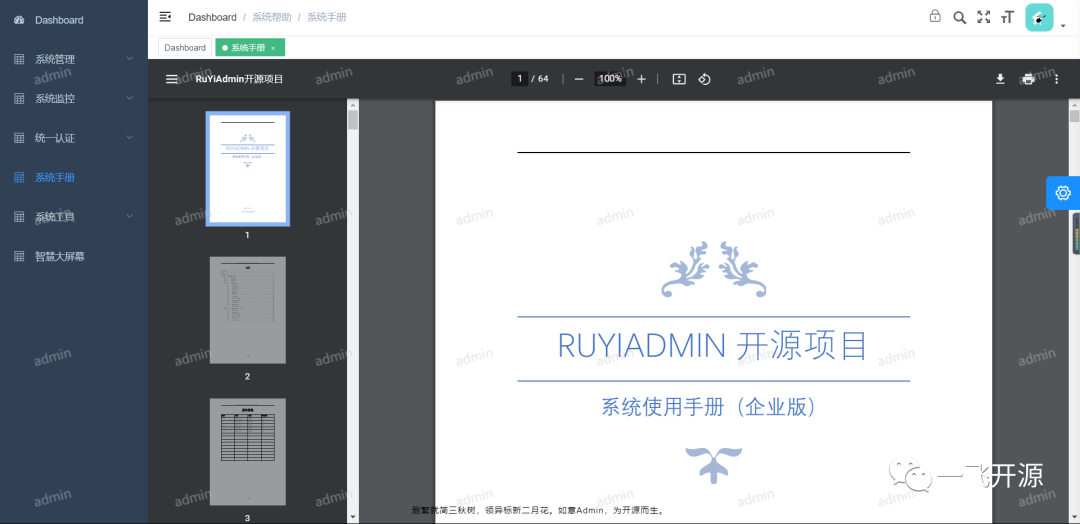
Task: Open 系统工具 menu item
Action: pos(74,216)
